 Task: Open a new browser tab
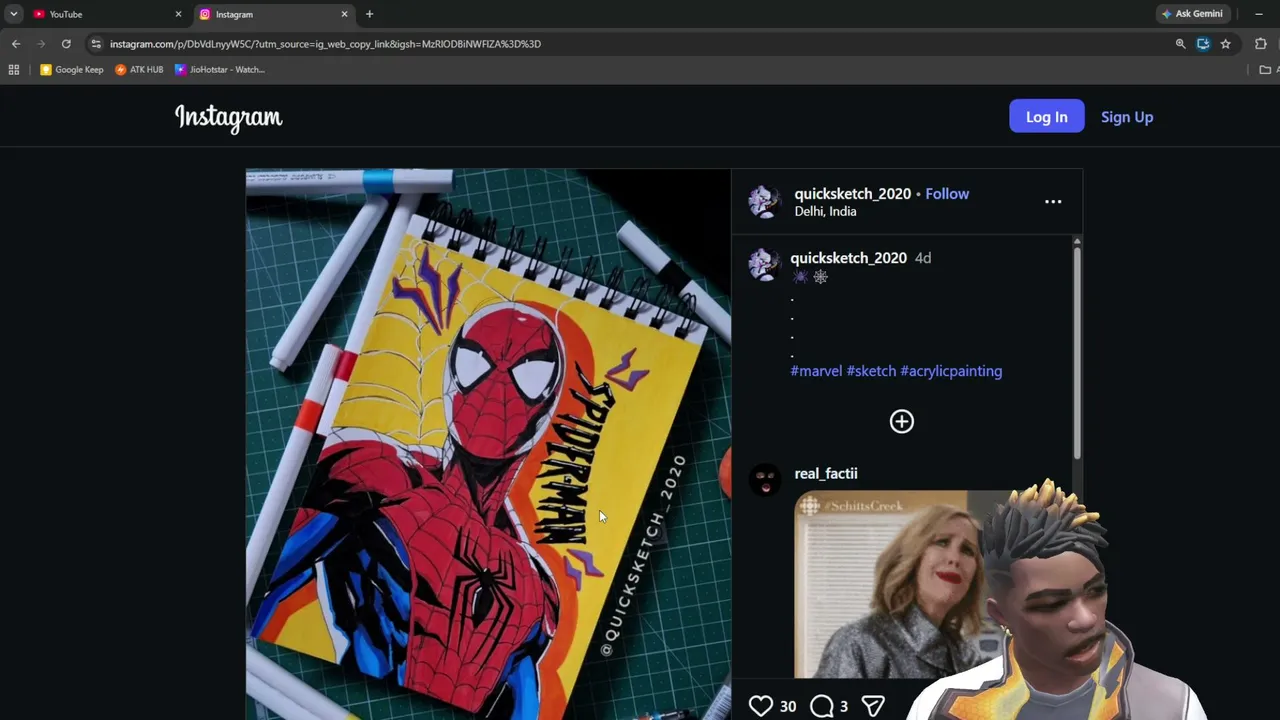click(369, 14)
